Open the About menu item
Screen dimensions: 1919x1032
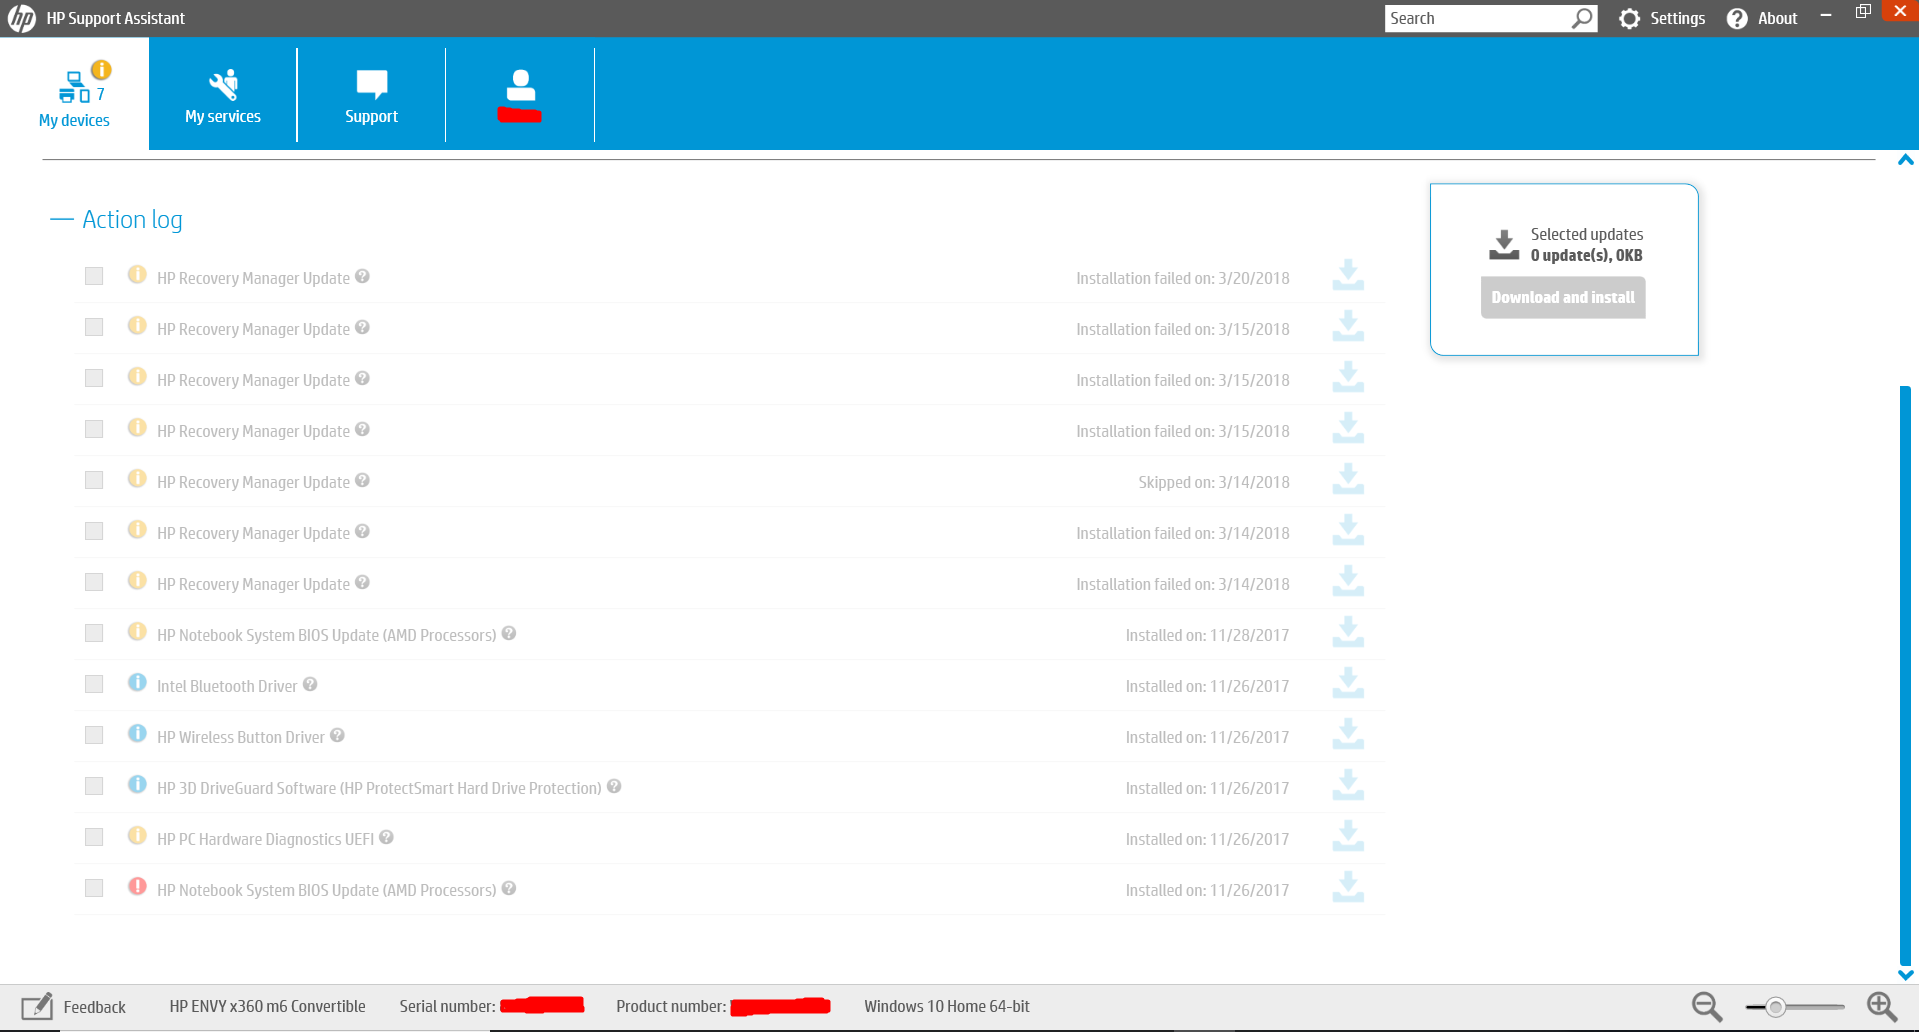(x=1762, y=18)
